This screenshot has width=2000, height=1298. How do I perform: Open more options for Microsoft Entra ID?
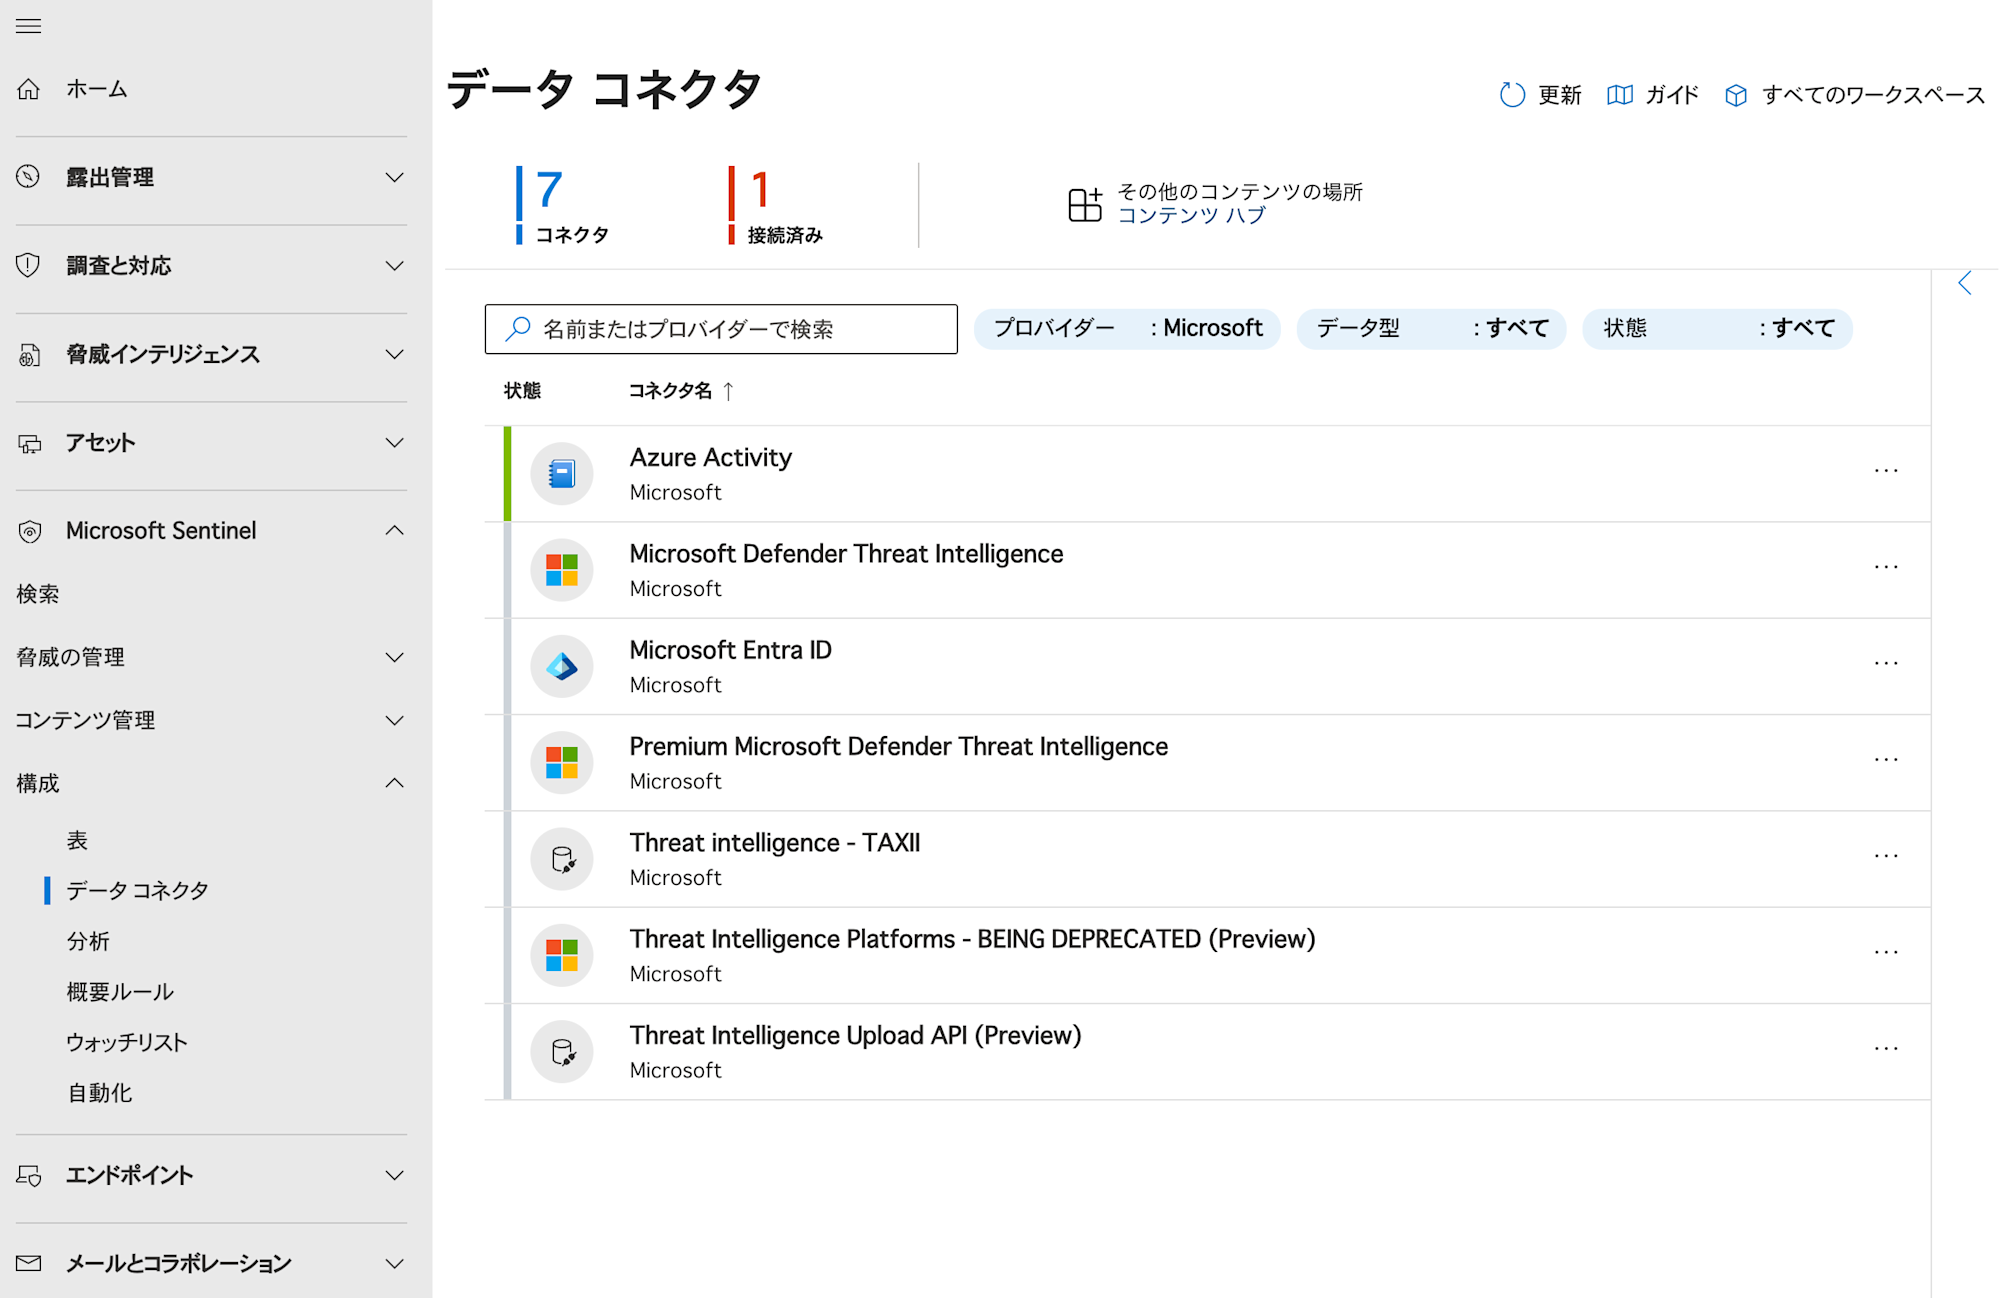(1886, 663)
